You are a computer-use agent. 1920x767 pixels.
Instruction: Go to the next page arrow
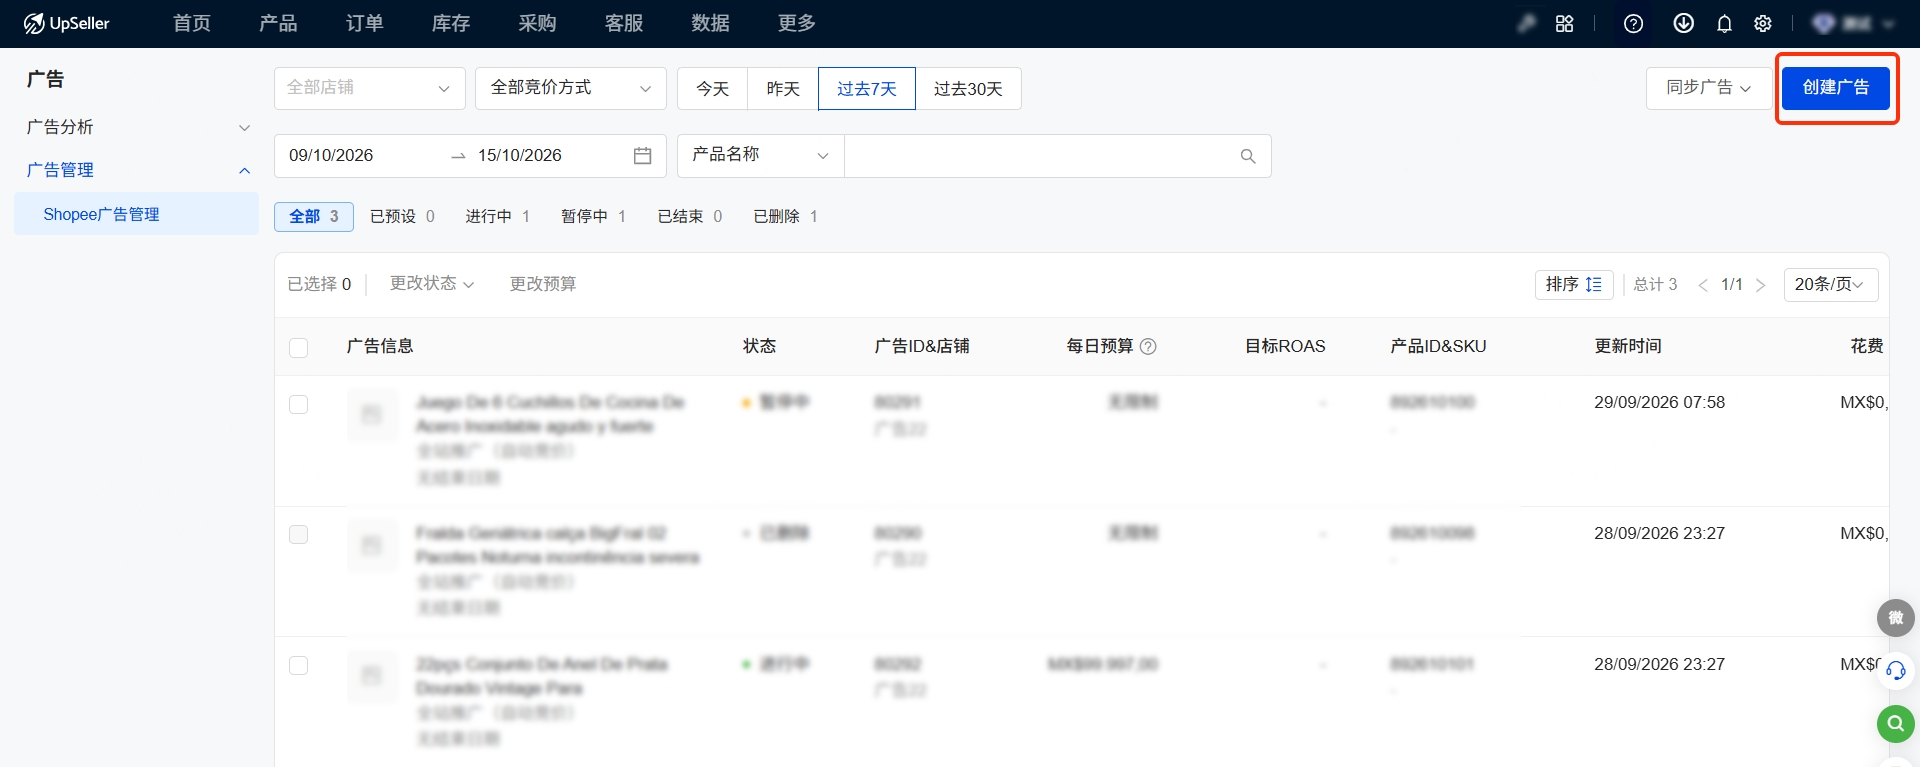click(x=1761, y=285)
